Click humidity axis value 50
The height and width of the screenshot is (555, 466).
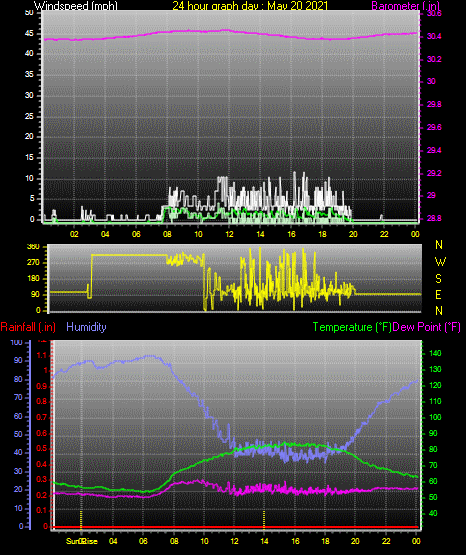click(18, 434)
